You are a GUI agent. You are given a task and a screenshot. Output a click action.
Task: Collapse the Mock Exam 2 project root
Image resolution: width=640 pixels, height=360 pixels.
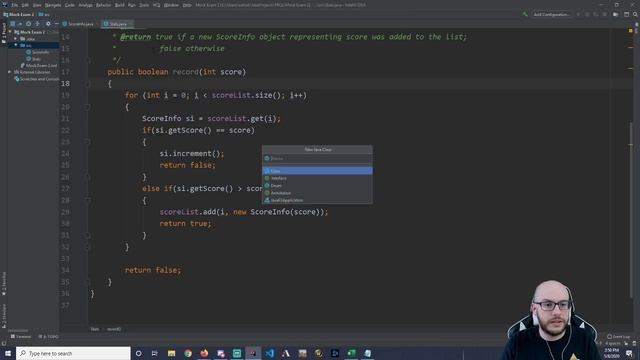[x=10, y=32]
